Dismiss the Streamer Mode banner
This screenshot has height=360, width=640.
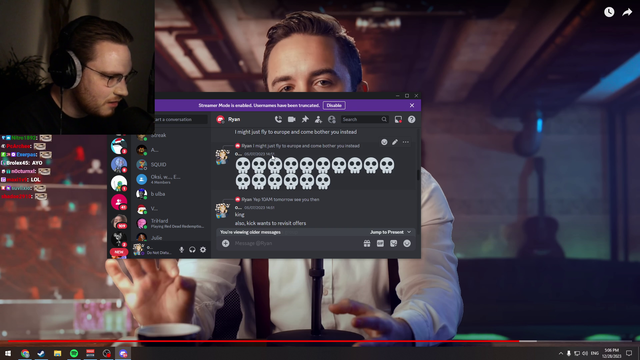[412, 105]
